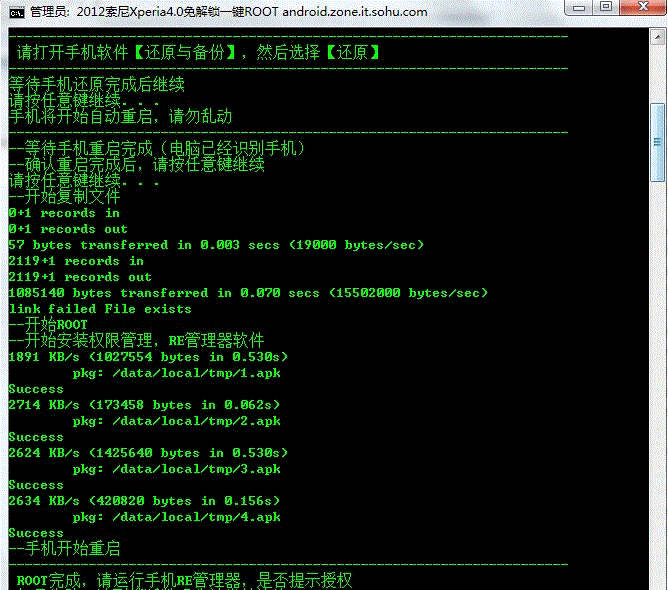Click line '2634 KB/s (420820 bytes in 0.156s)'

[x=144, y=501]
